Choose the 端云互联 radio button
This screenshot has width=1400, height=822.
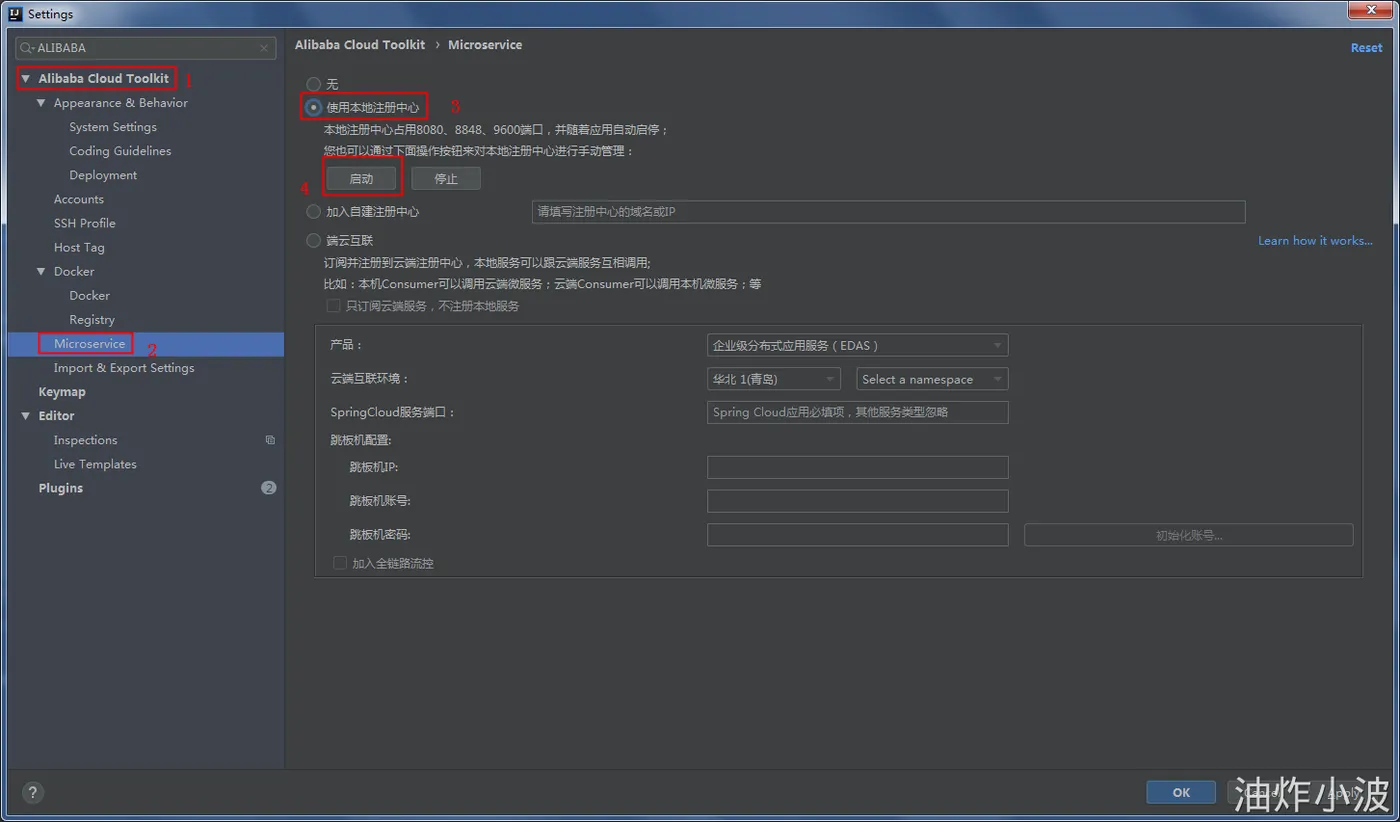coord(314,241)
